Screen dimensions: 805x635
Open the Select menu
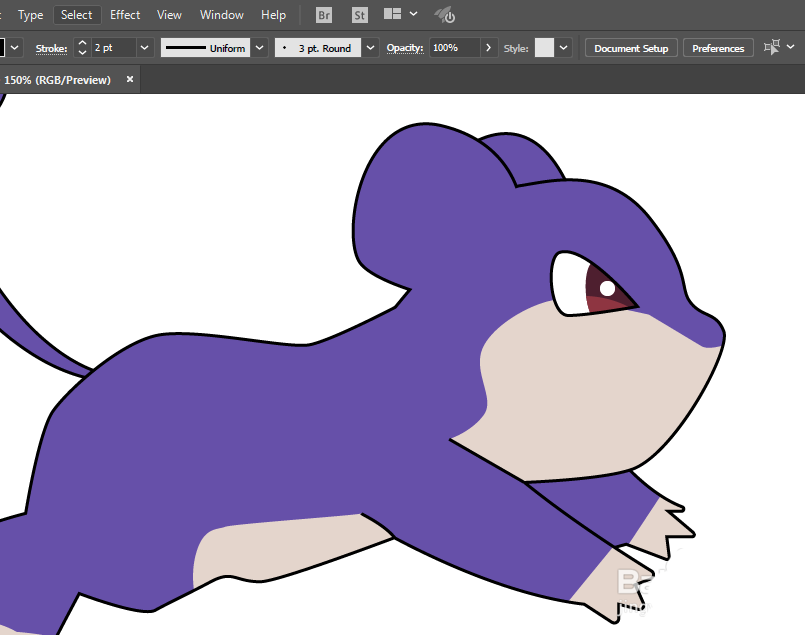coord(76,15)
